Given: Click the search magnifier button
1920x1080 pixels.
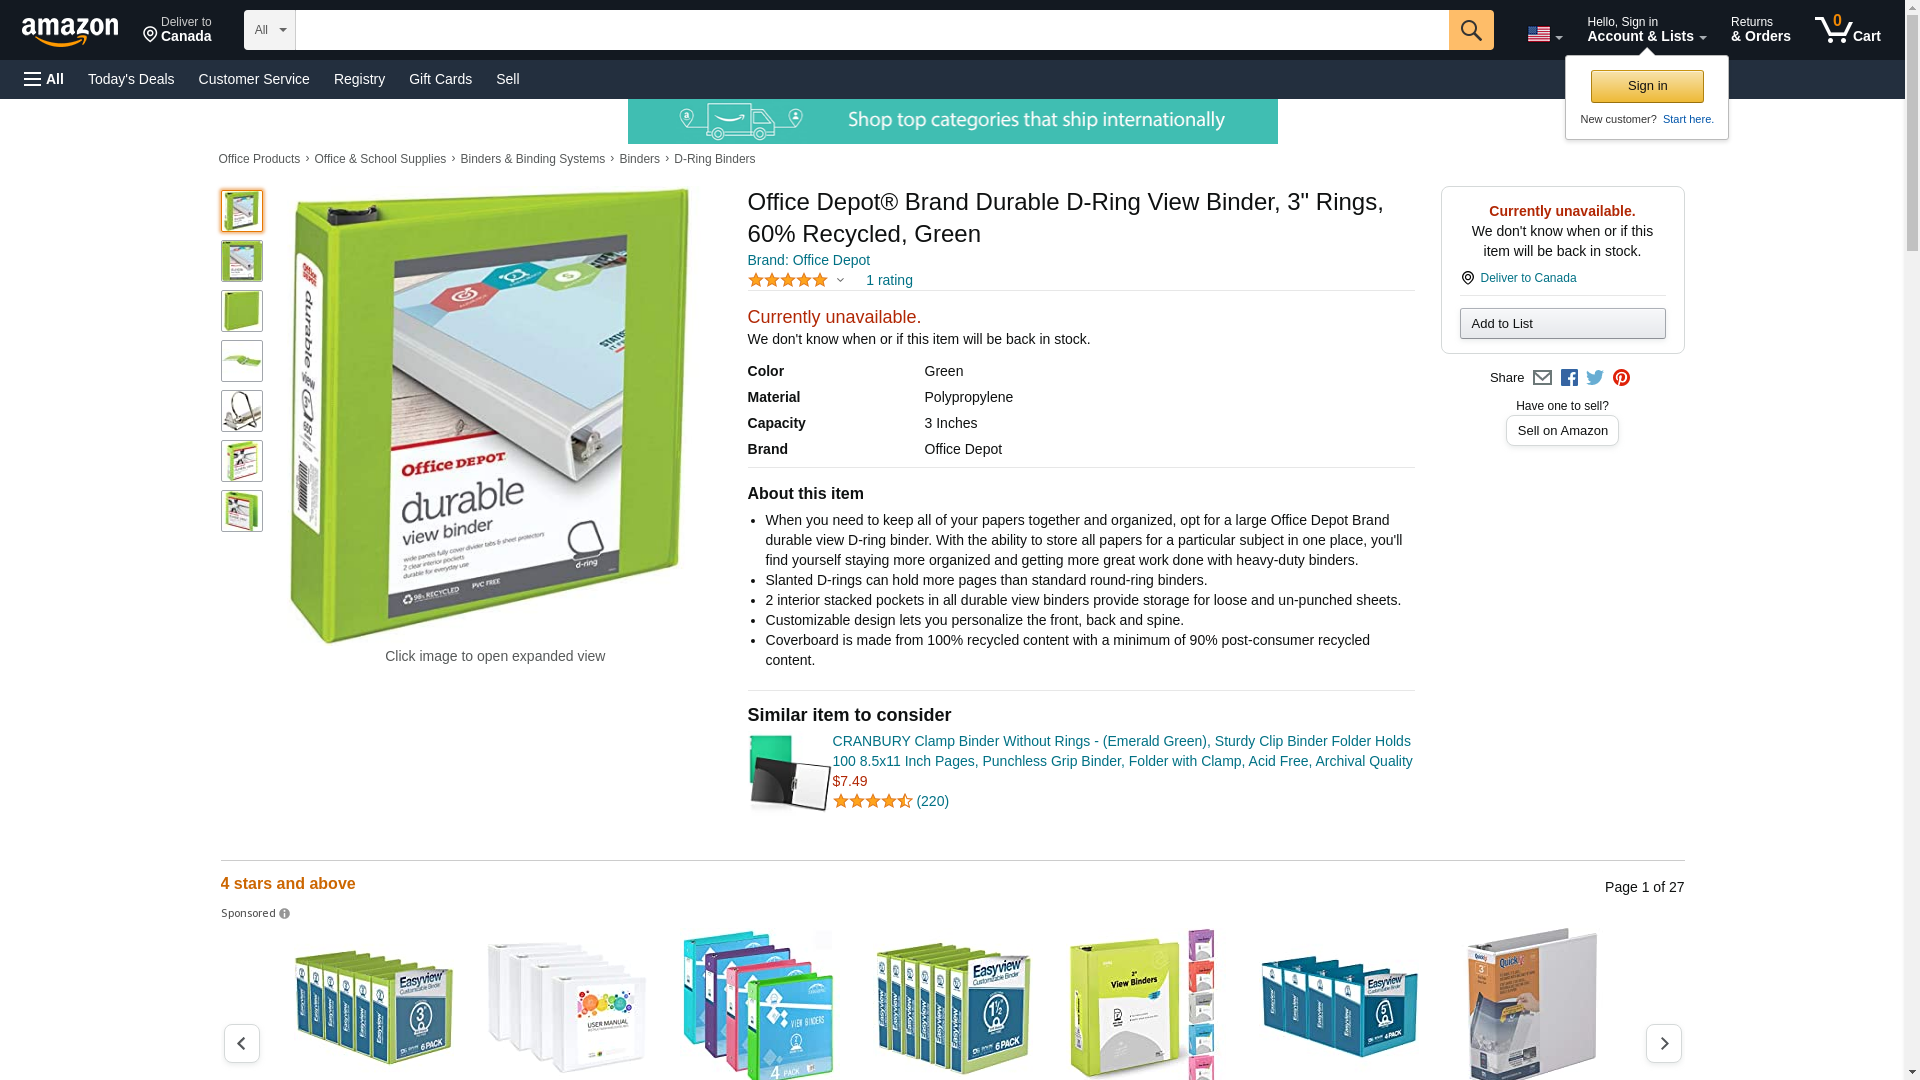Looking at the screenshot, I should point(1471,30).
